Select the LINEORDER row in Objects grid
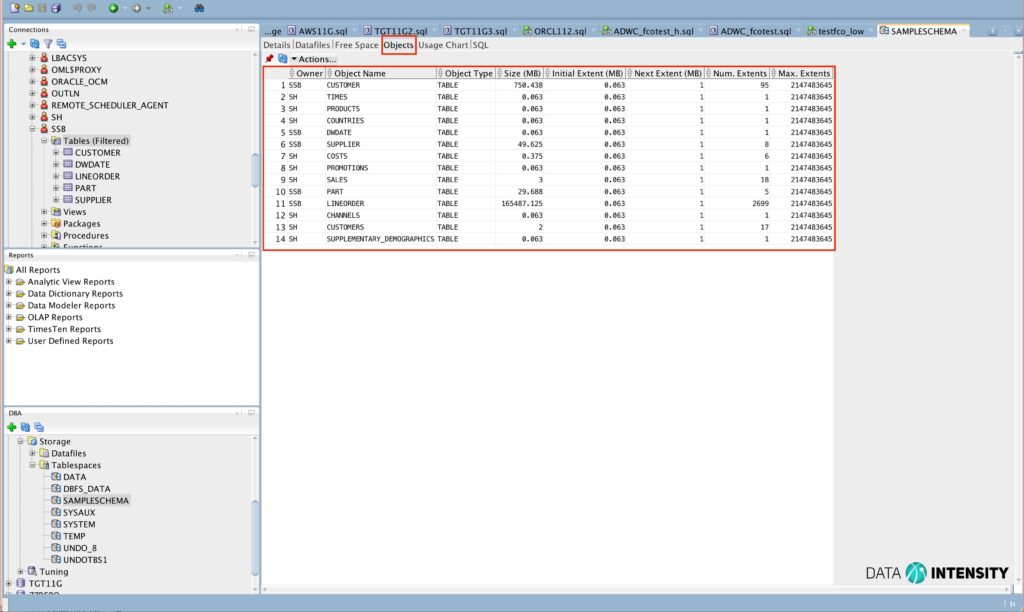This screenshot has width=1024, height=612. pos(348,203)
